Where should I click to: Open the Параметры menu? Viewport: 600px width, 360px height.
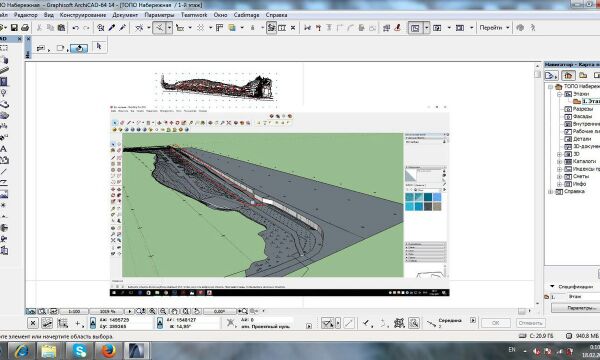pos(159,15)
